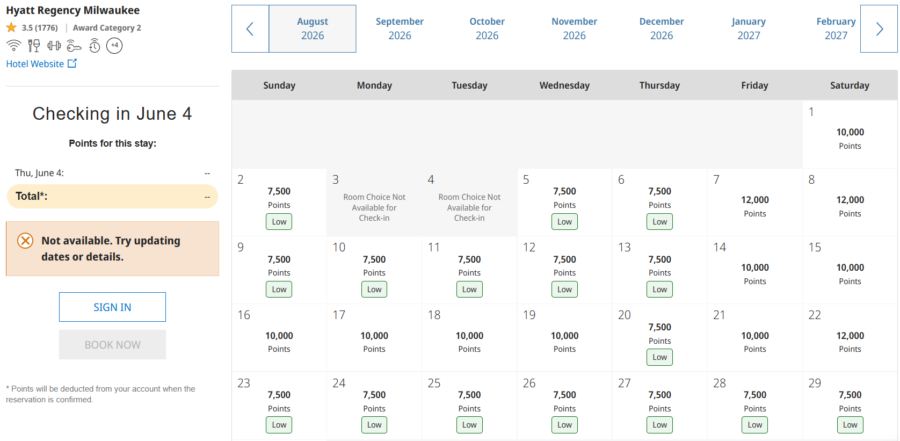The image size is (900, 441).
Task: Choose August 25 check-in date
Action: click(470, 405)
